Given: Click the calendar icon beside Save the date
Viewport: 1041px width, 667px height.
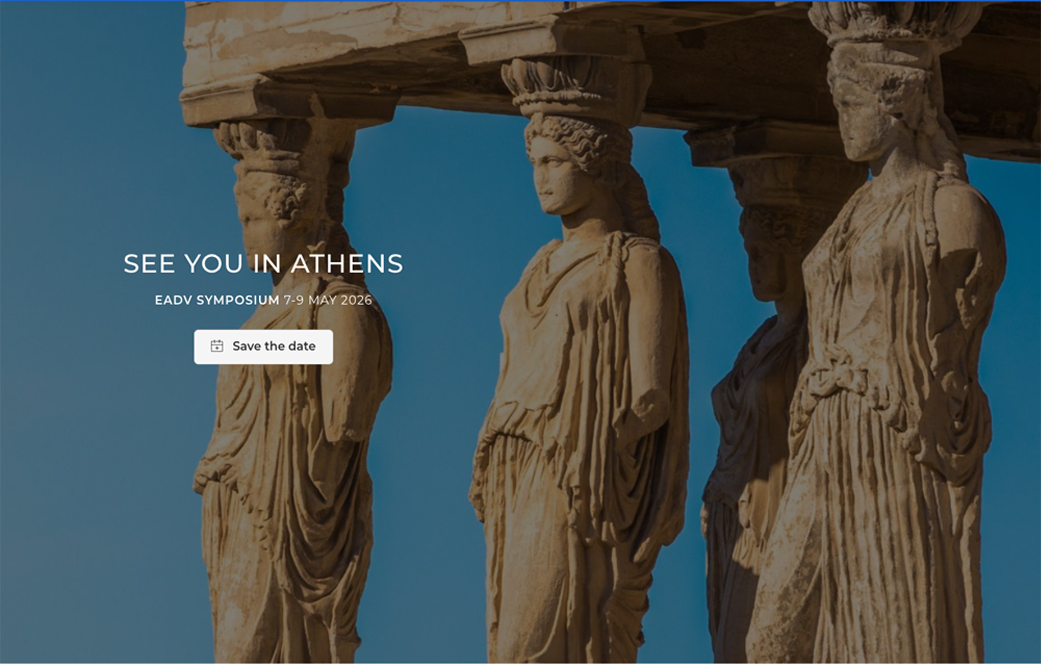Looking at the screenshot, I should pos(216,346).
